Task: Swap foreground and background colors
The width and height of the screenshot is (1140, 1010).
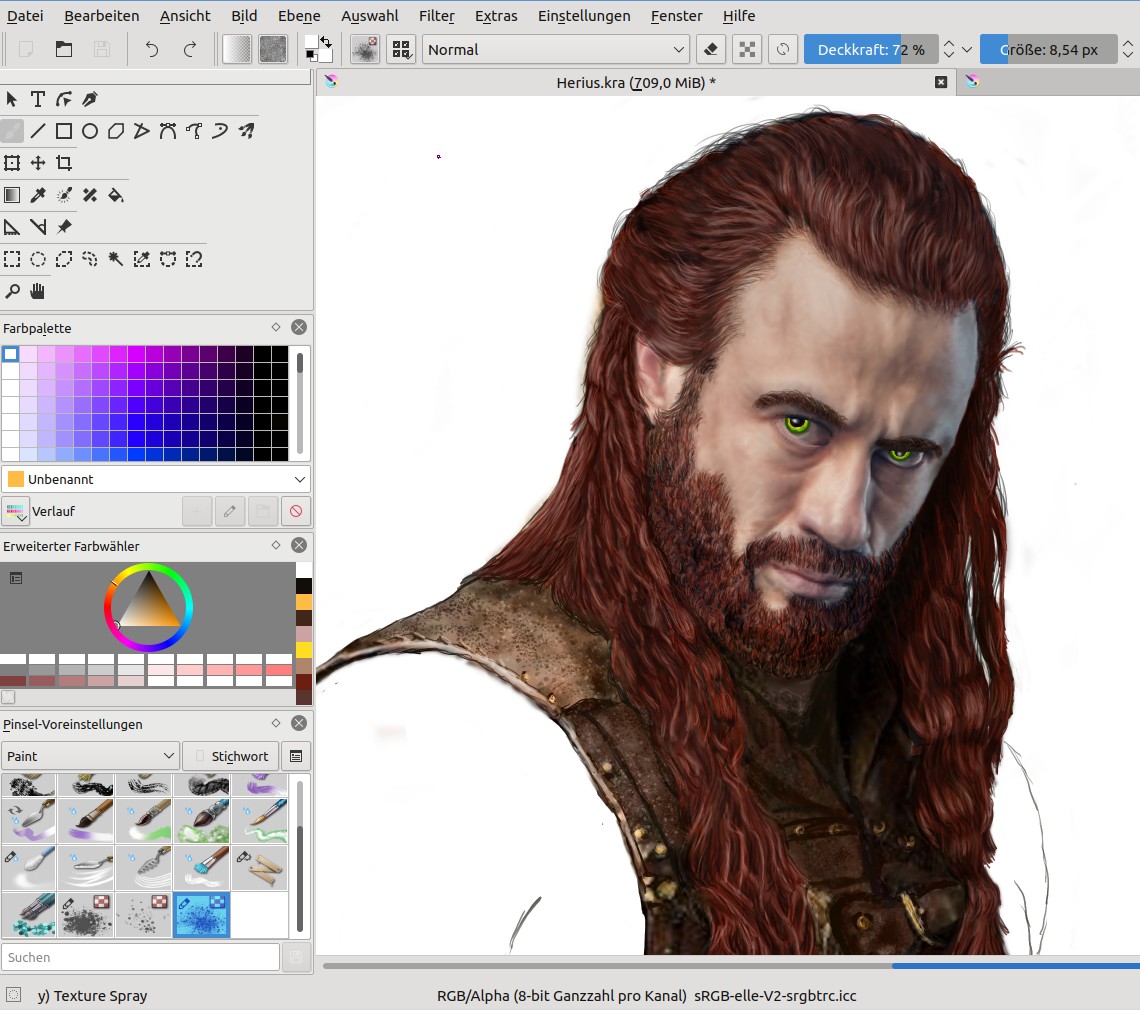Action: point(326,42)
